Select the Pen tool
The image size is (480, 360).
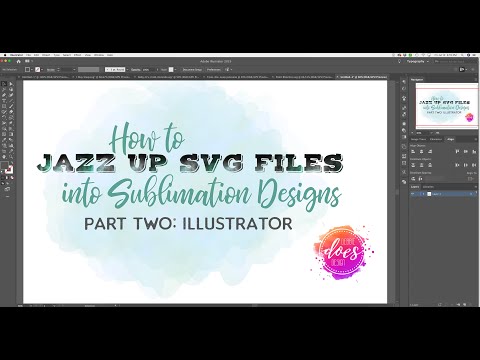click(4, 95)
